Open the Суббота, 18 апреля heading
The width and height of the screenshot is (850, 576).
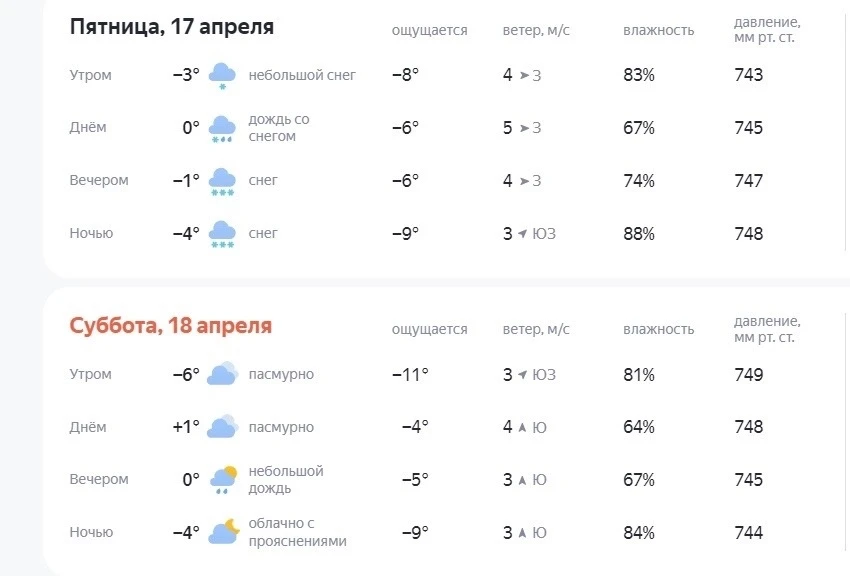point(171,325)
